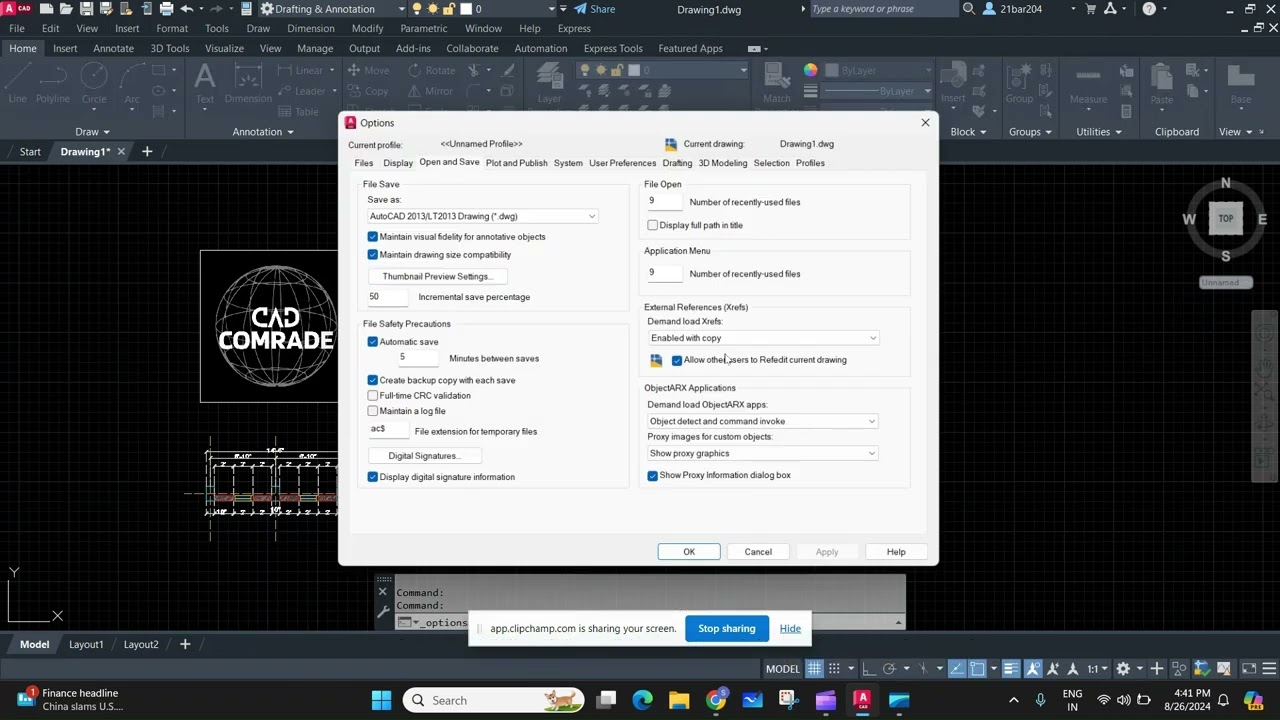Open the Drafting & Annotation workspace dropdown
Viewport: 1280px width, 720px height.
tap(333, 9)
